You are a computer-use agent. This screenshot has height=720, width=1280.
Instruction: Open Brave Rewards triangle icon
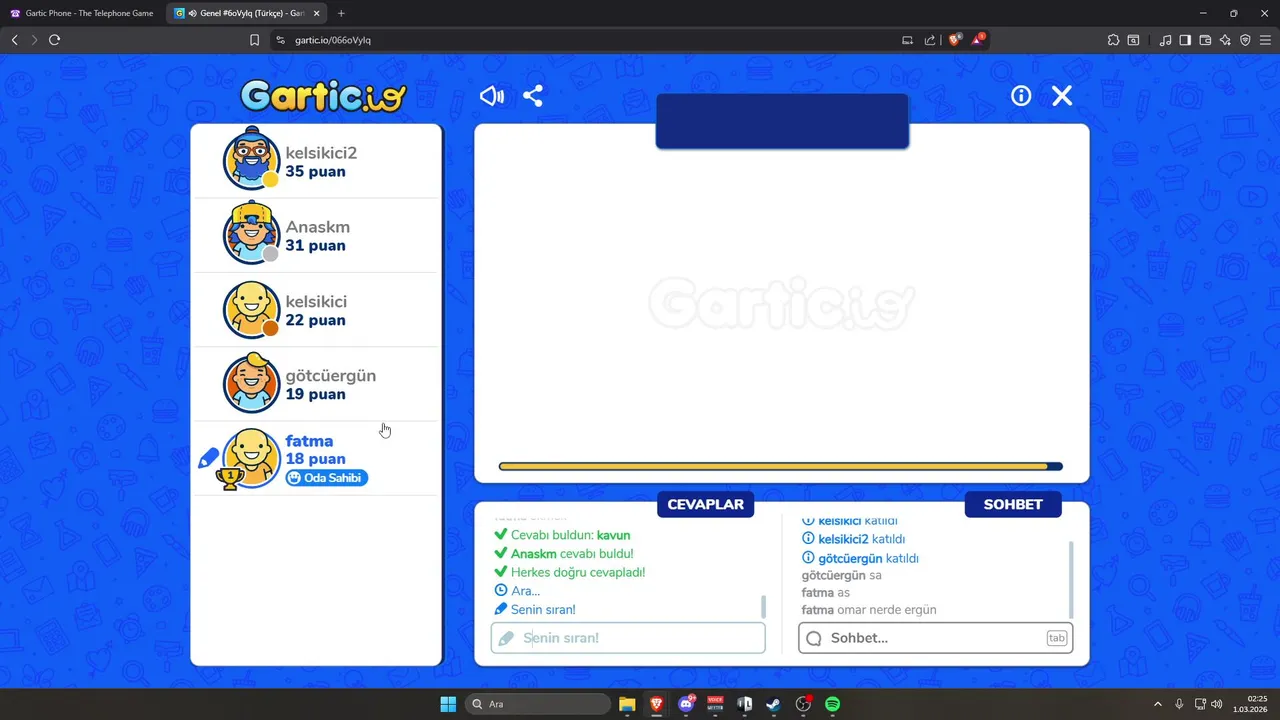click(978, 40)
